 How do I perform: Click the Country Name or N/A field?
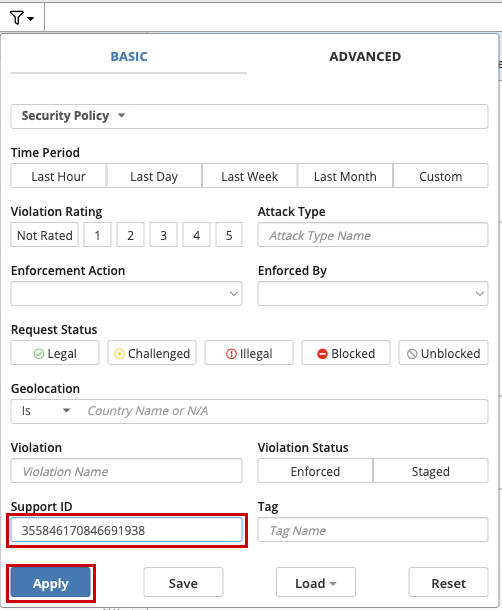(284, 411)
